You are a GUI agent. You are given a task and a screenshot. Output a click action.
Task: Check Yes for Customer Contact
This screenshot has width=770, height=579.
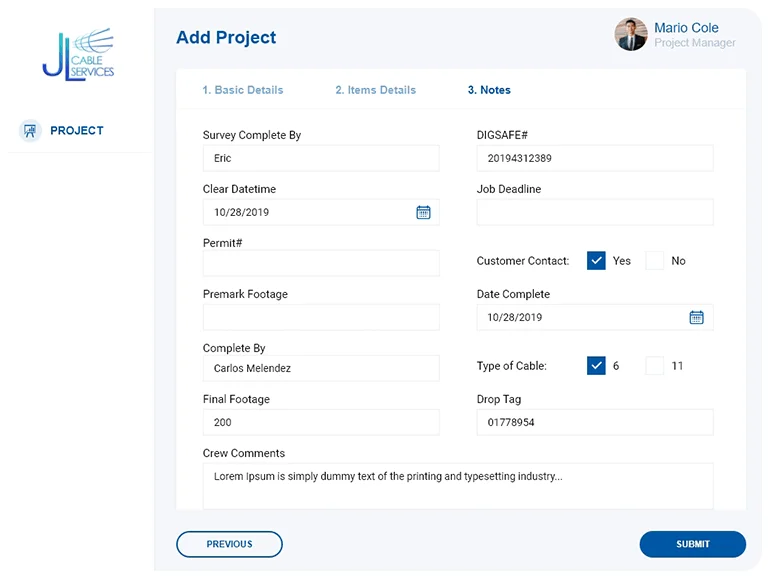pos(596,261)
